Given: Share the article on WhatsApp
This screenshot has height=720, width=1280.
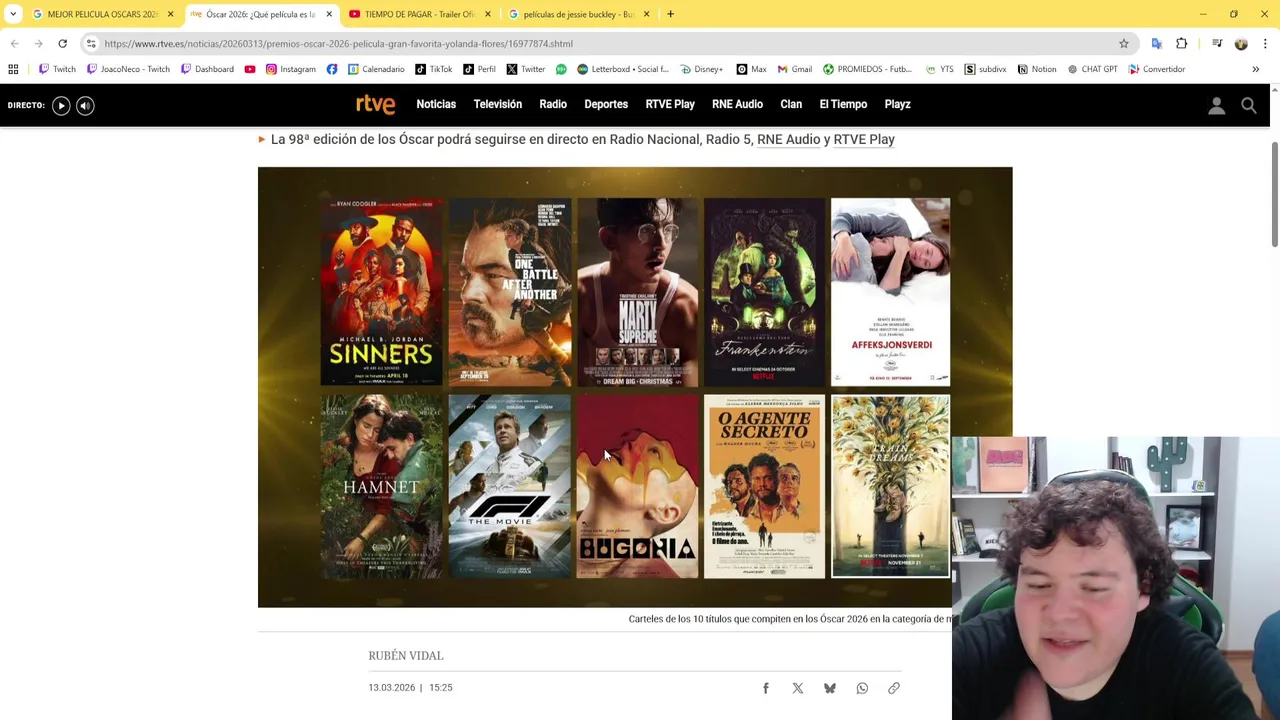Looking at the screenshot, I should [x=862, y=688].
